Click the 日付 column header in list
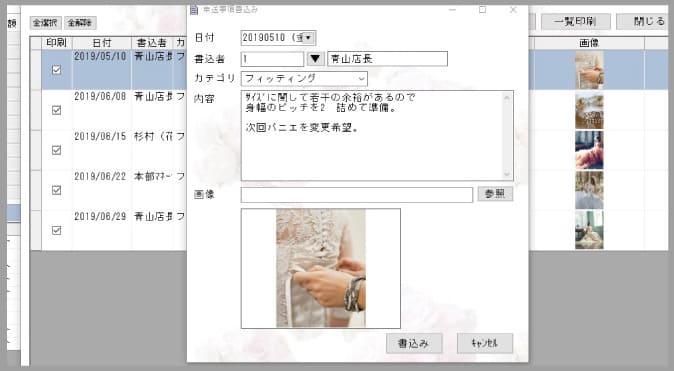The height and width of the screenshot is (371, 674). [x=102, y=43]
